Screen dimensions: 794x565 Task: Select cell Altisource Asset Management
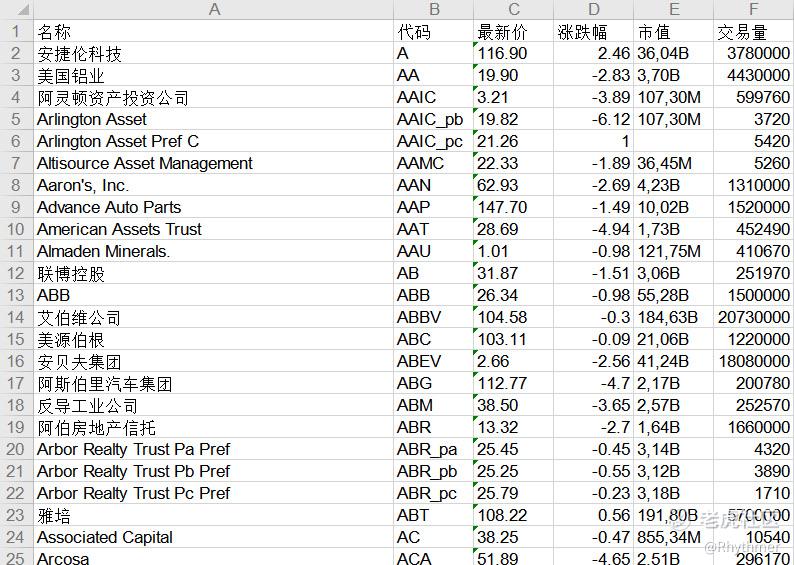coord(213,163)
